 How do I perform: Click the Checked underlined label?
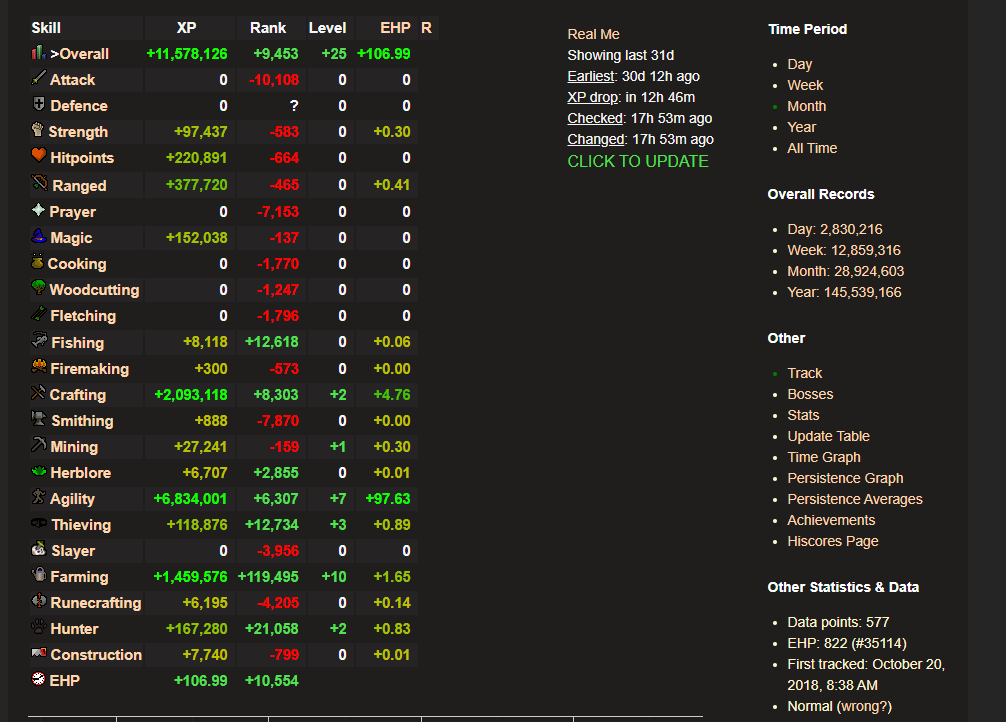[595, 118]
